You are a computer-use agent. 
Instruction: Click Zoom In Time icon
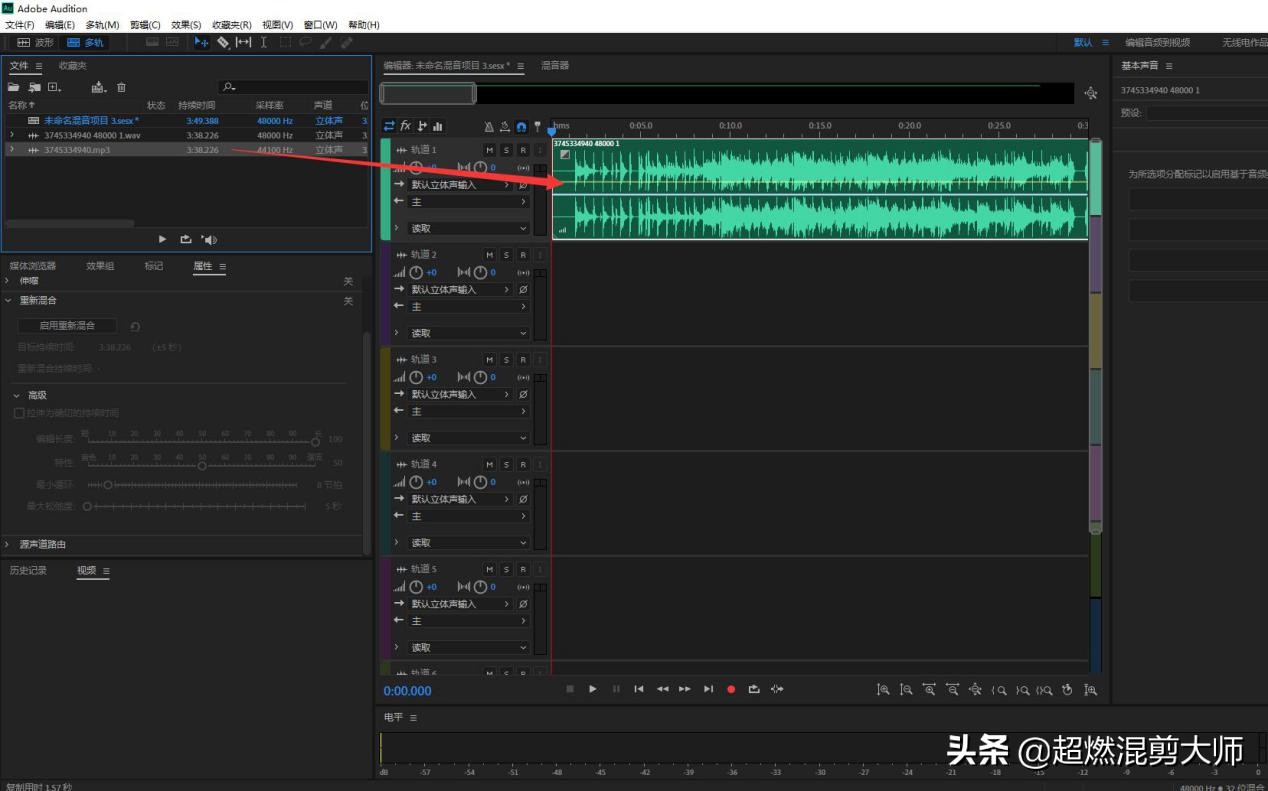click(x=929, y=690)
